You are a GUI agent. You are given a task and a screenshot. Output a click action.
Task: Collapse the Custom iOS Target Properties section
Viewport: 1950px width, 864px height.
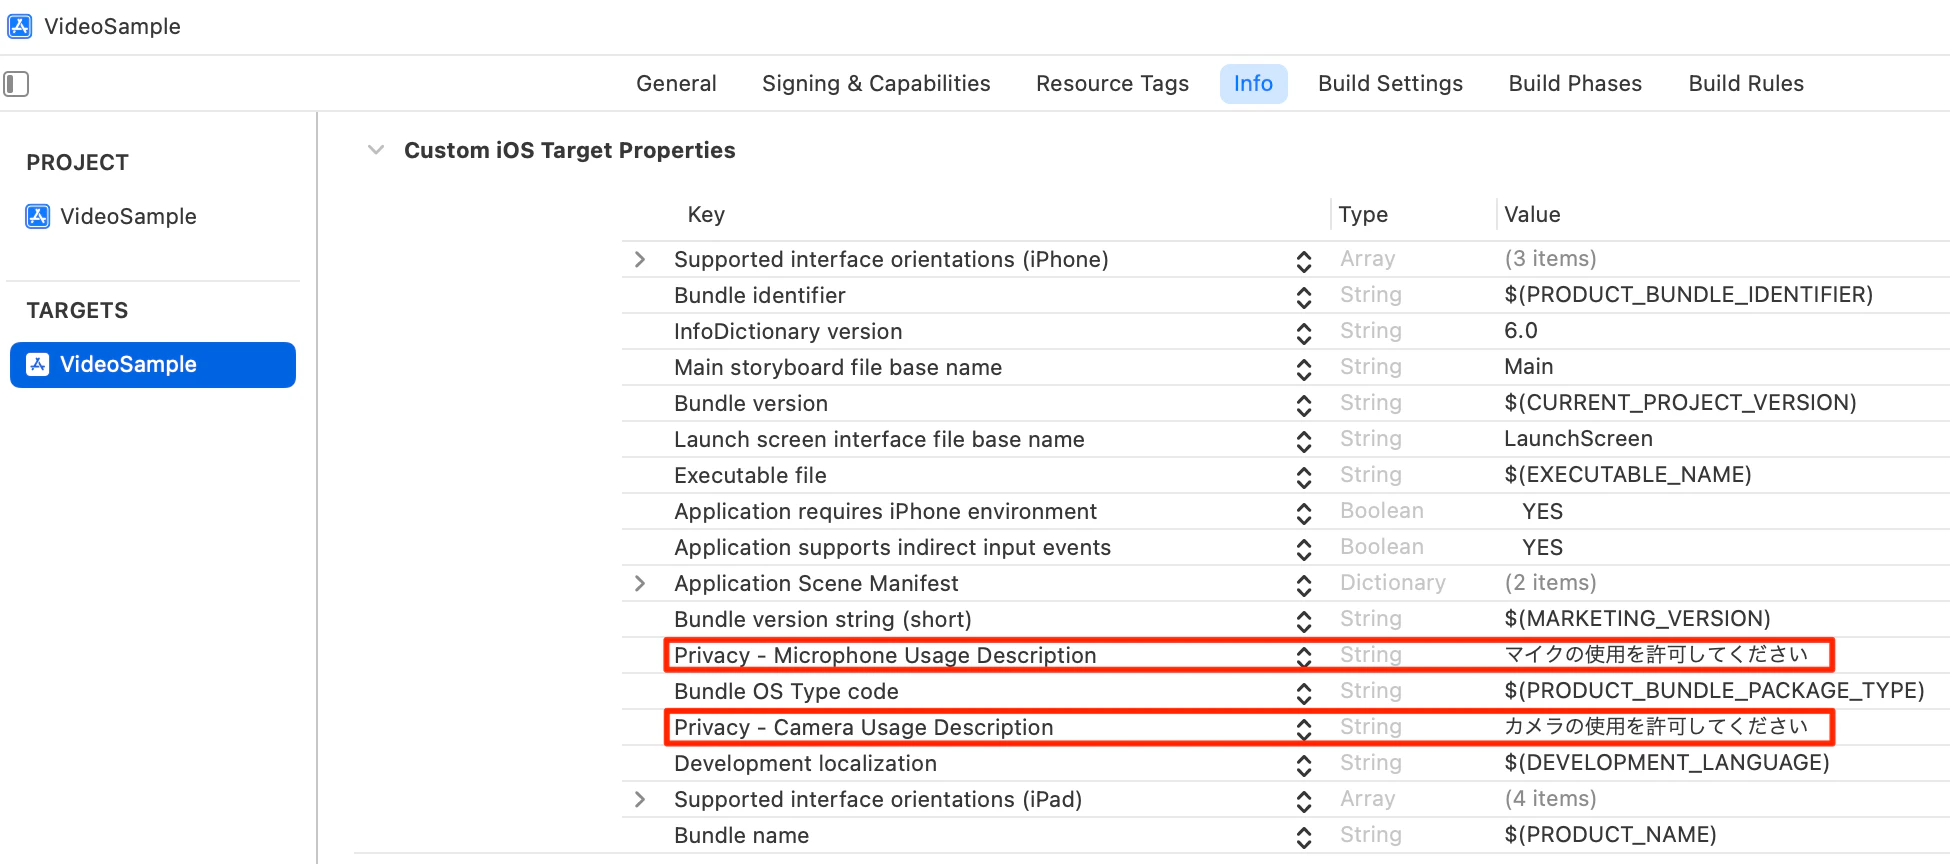(x=376, y=150)
